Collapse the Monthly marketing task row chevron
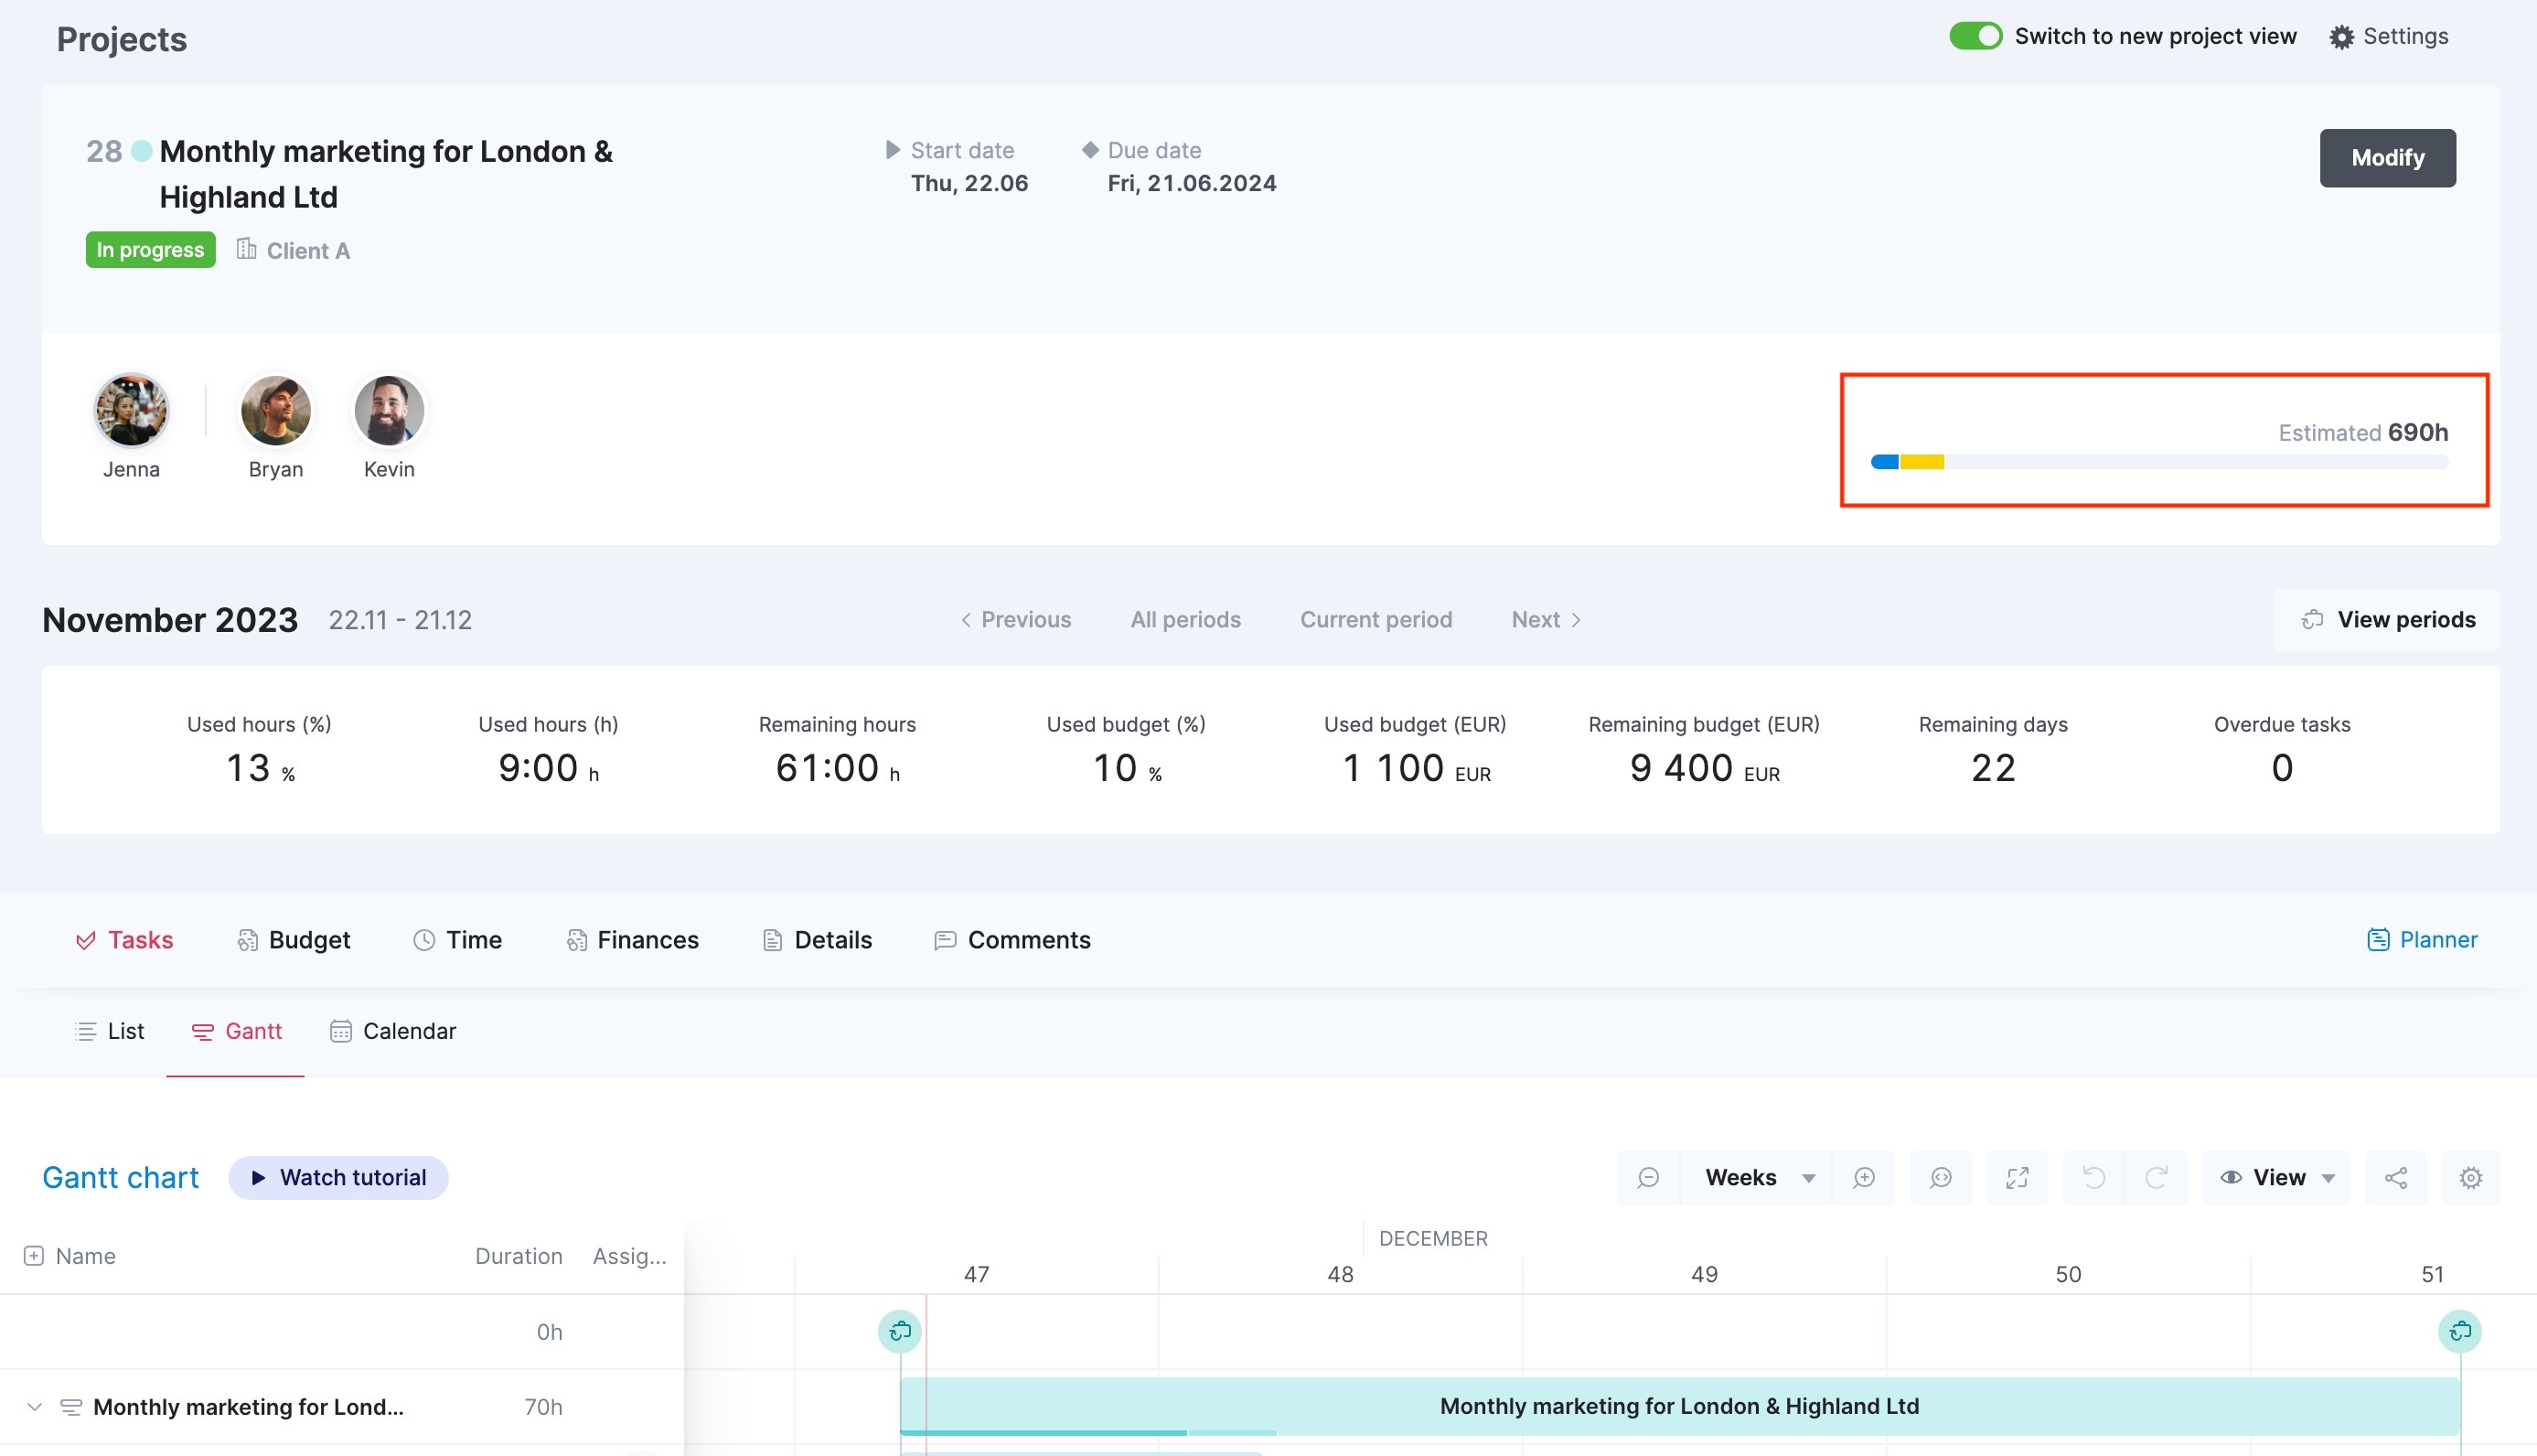Viewport: 2537px width, 1456px height. (35, 1407)
